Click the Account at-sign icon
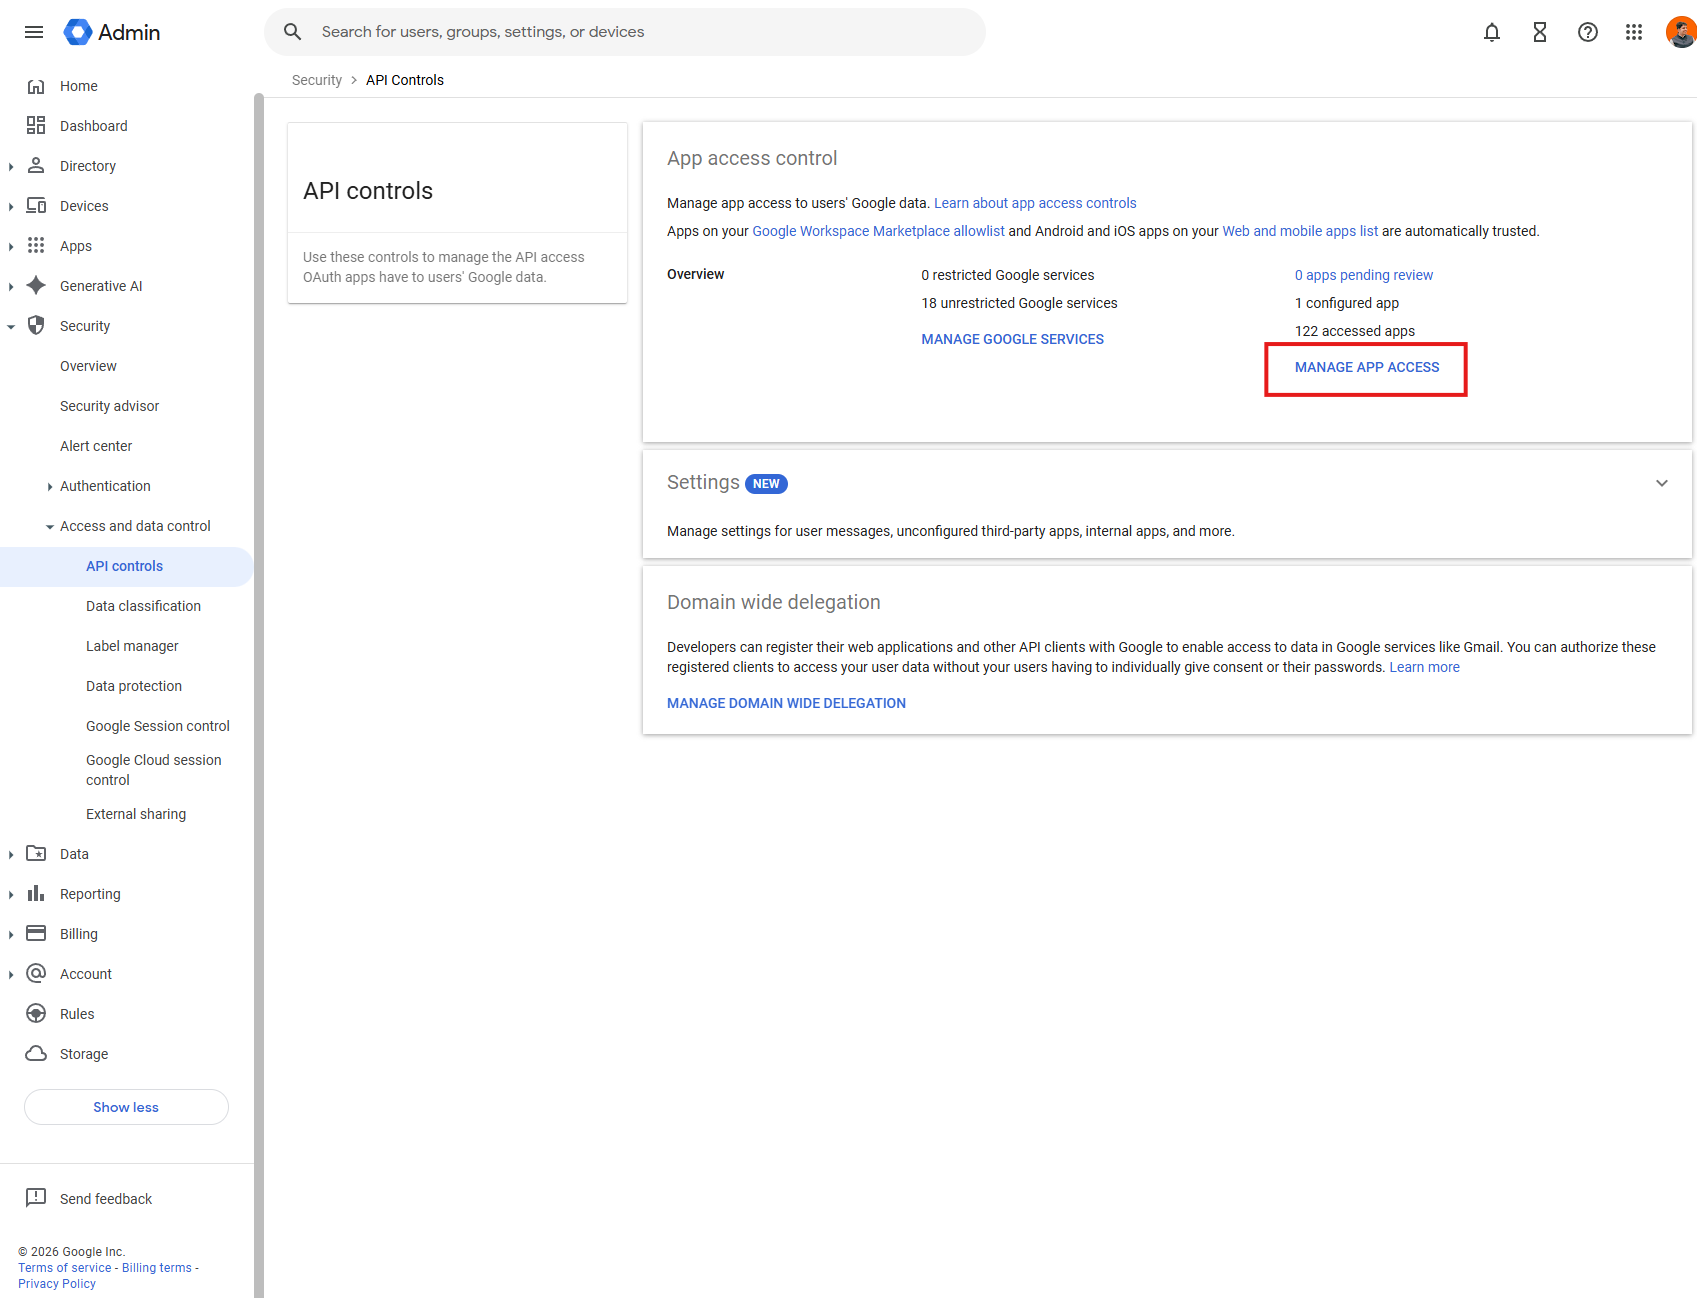Screen dimensions: 1697x1298 click(36, 974)
